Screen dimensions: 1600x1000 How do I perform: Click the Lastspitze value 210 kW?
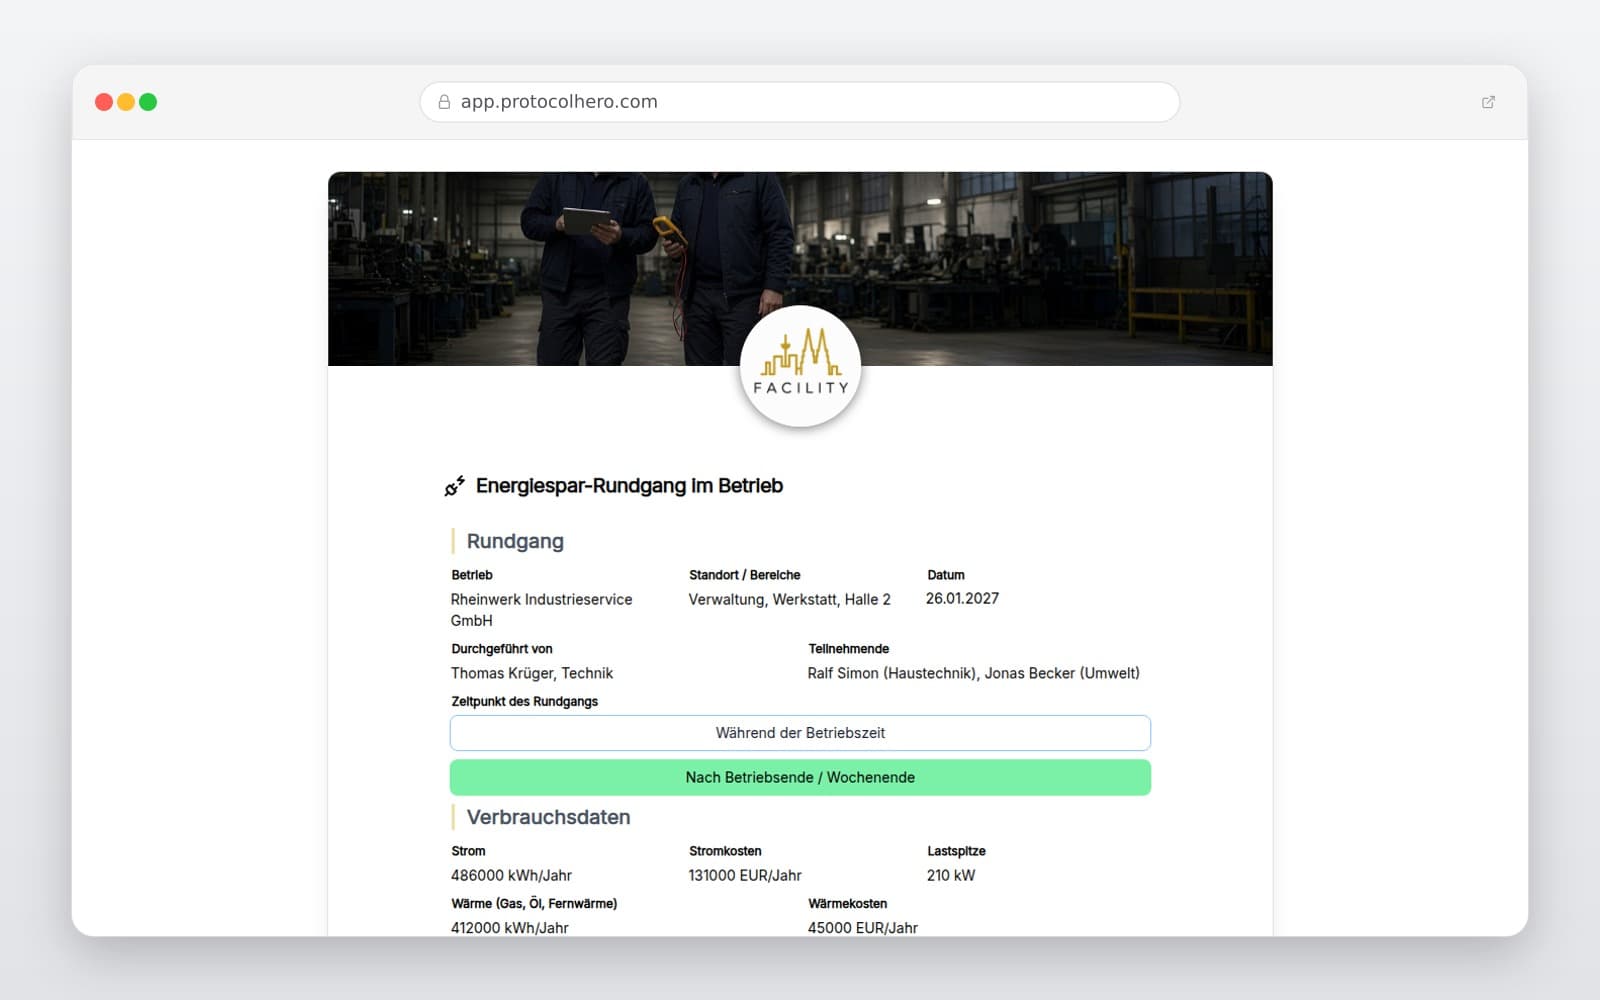coord(950,875)
